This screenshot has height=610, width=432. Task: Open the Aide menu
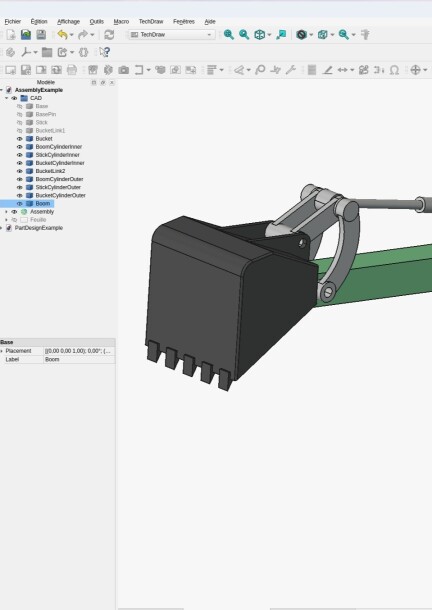tap(210, 21)
